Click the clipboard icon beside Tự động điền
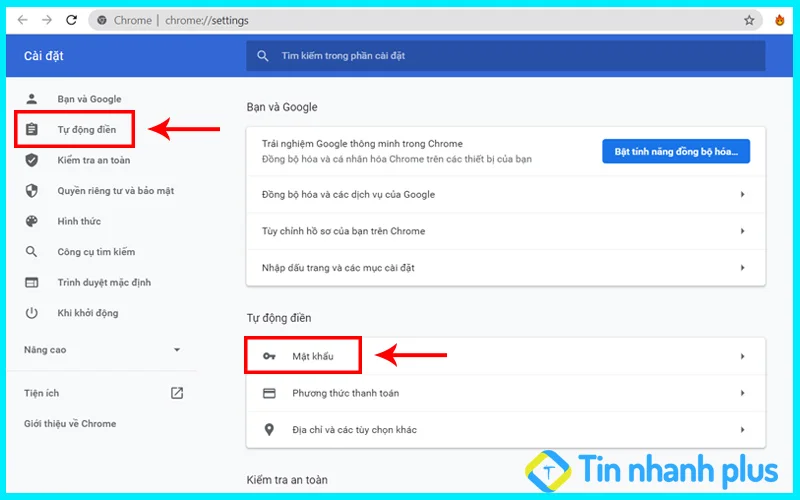Image resolution: width=800 pixels, height=500 pixels. [x=32, y=129]
